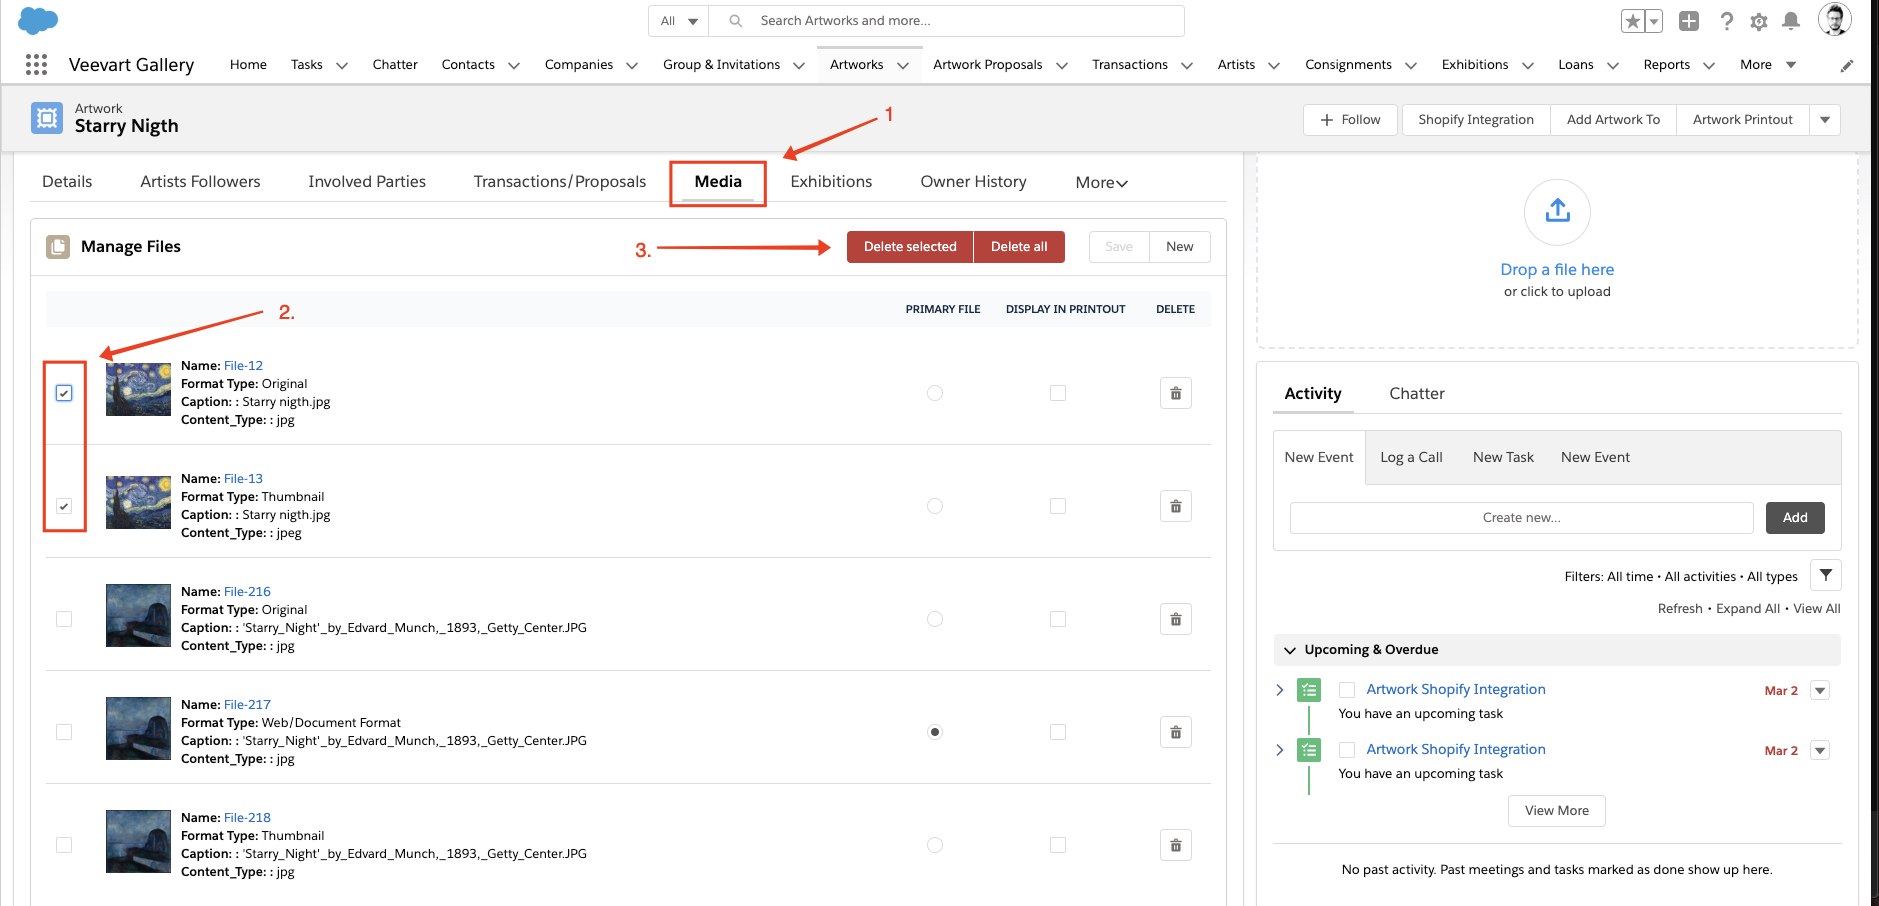Expand the first Artwork Shopify Integration task
Viewport: 1879px width, 906px height.
(1280, 690)
